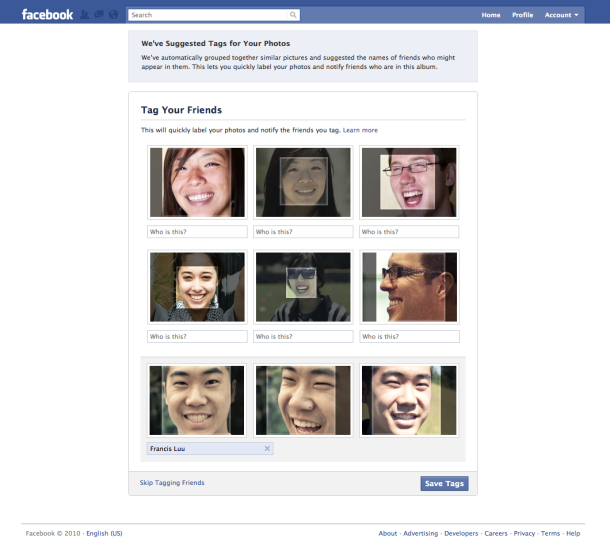Click the Facebook logo
Viewport: 610px width, 554px height.
pos(47,15)
